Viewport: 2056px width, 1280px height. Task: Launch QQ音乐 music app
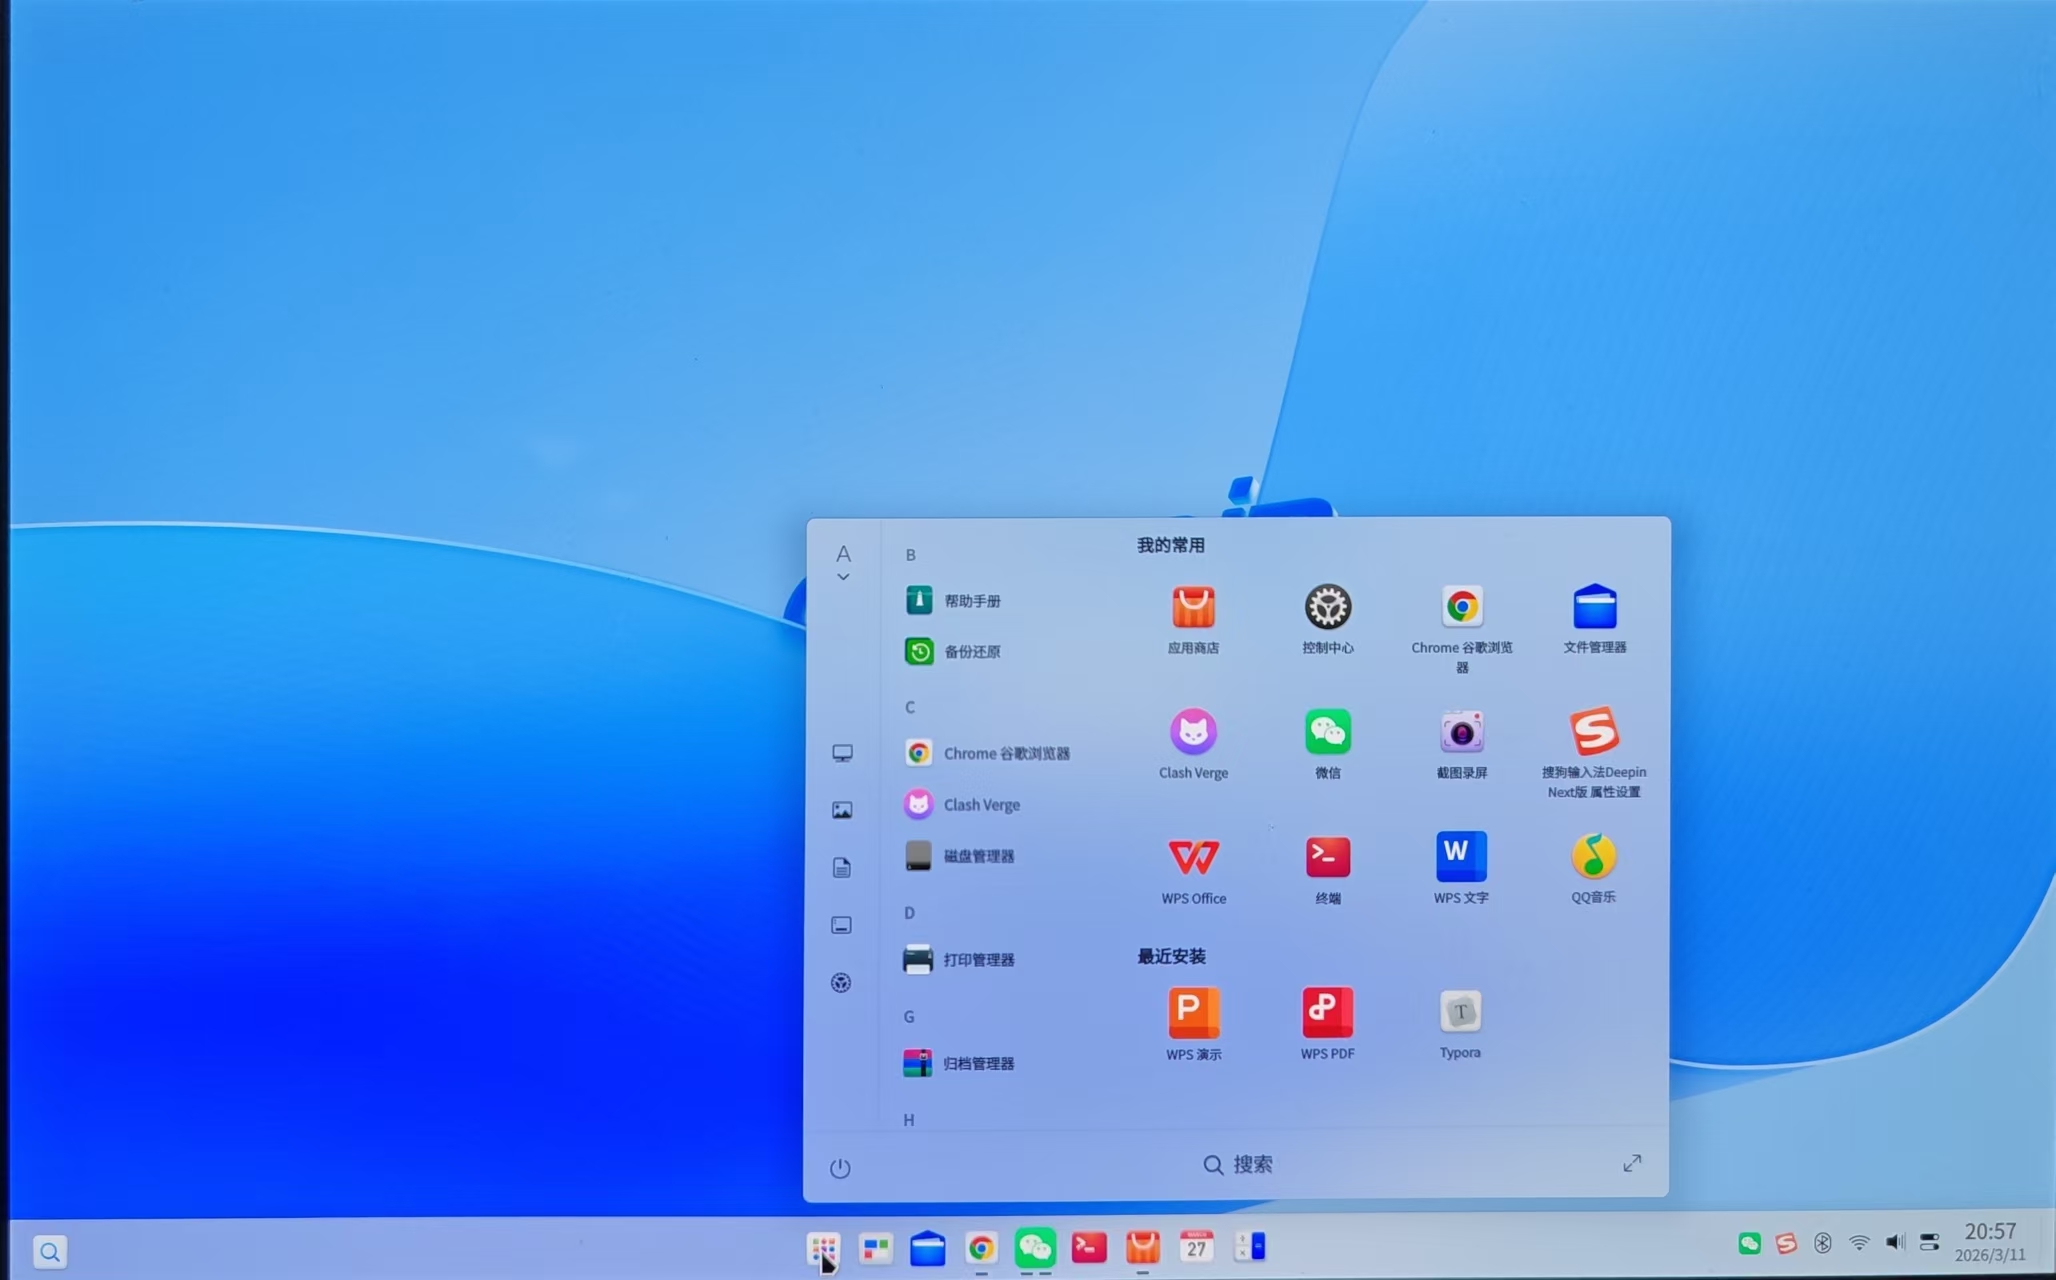coord(1593,857)
